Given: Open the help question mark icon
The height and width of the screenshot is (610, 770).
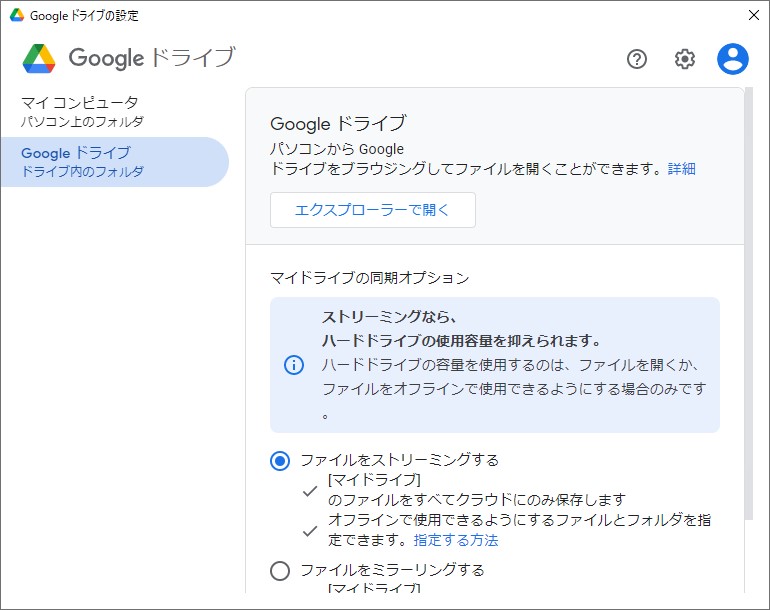Looking at the screenshot, I should (636, 59).
